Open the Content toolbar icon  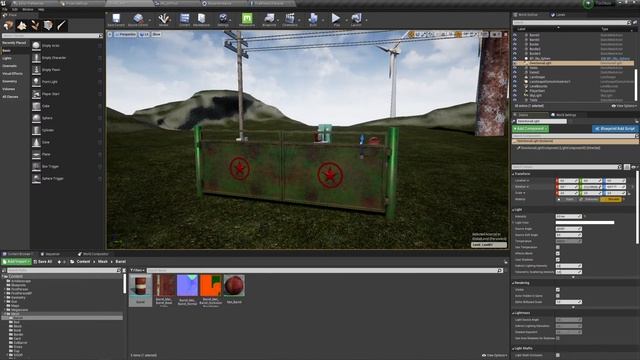[184, 19]
